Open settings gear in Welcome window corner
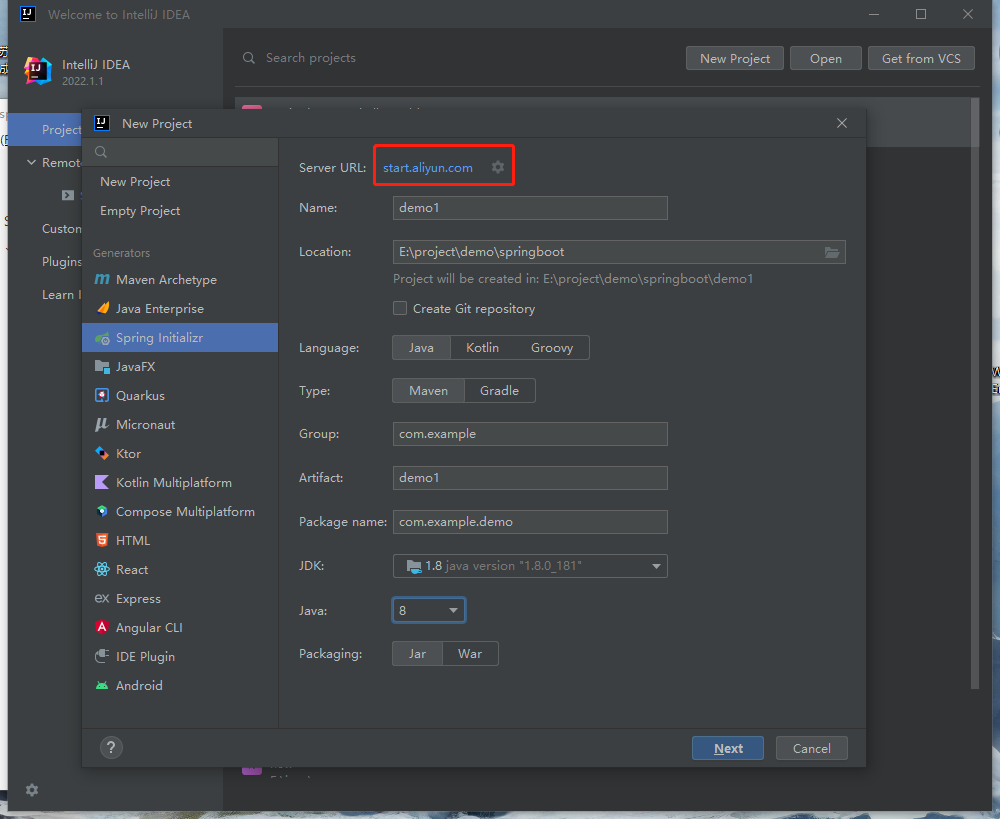This screenshot has width=1000, height=819. (32, 790)
